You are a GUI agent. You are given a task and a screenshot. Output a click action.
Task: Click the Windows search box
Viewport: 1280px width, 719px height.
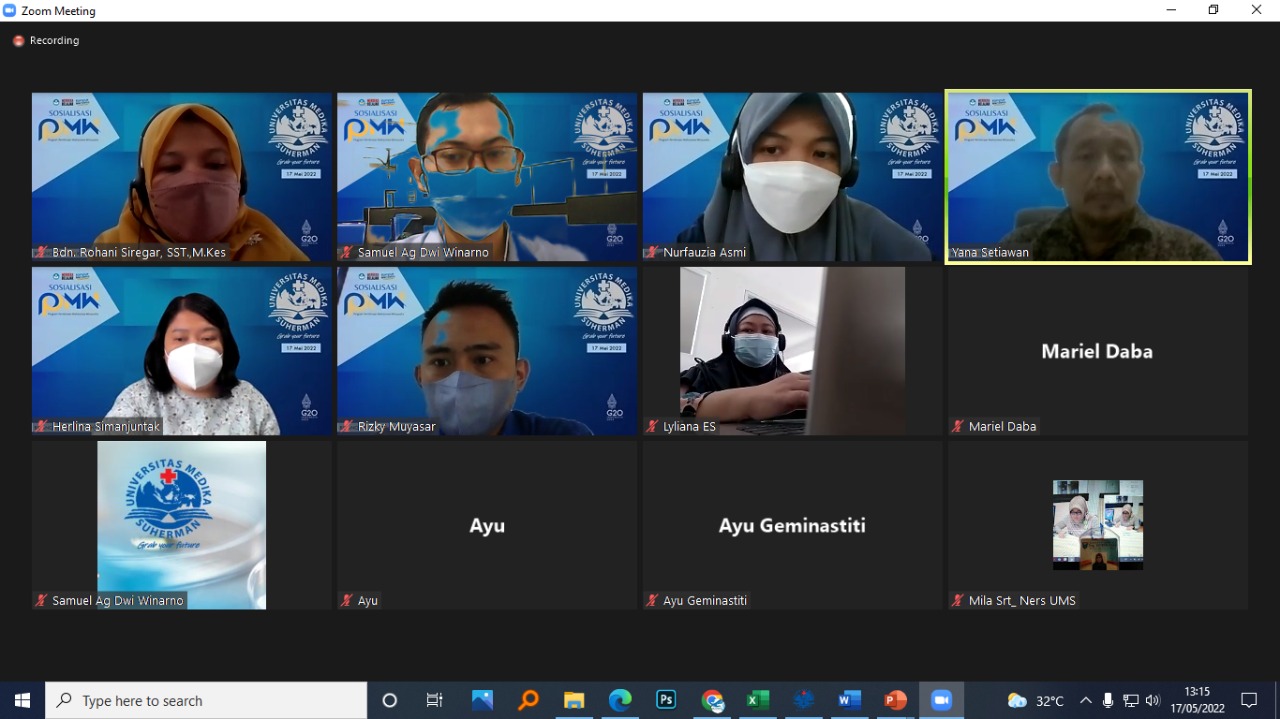[206, 700]
